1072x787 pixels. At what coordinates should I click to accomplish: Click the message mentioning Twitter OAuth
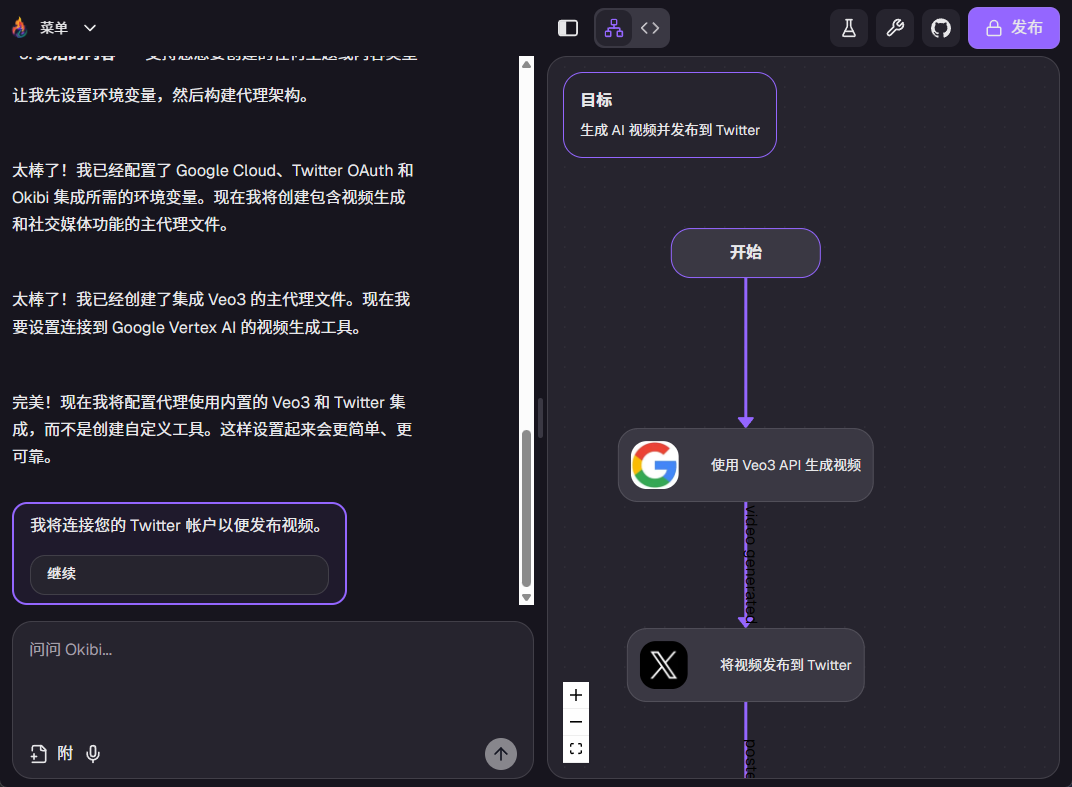[x=213, y=198]
